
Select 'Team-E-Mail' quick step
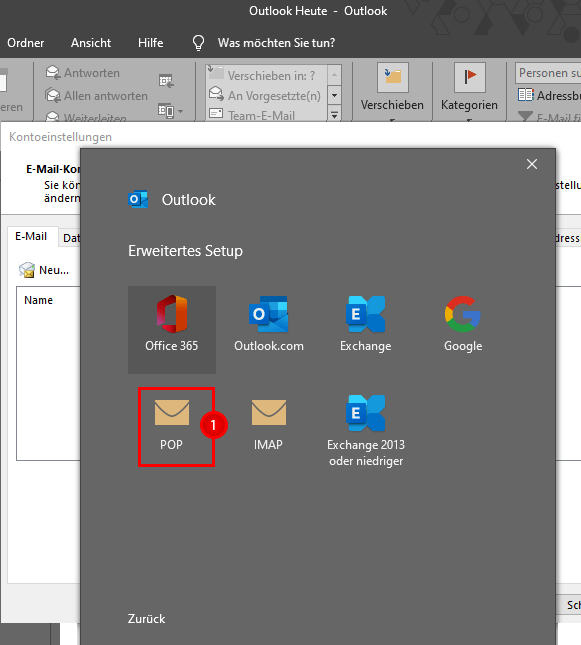tap(267, 115)
